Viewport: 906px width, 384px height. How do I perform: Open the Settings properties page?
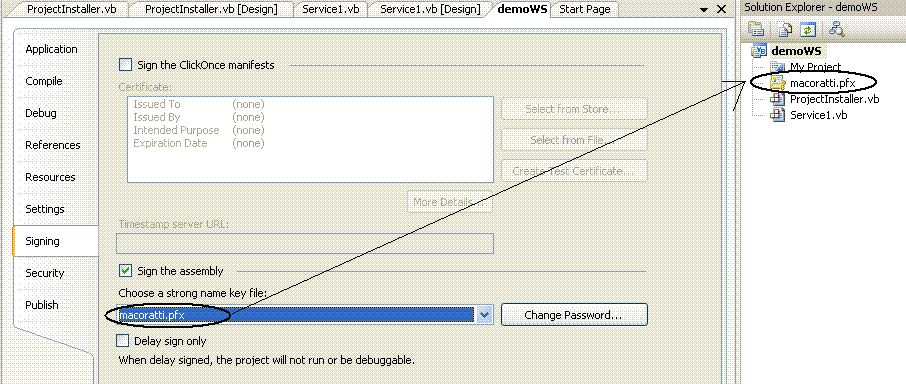(x=44, y=209)
